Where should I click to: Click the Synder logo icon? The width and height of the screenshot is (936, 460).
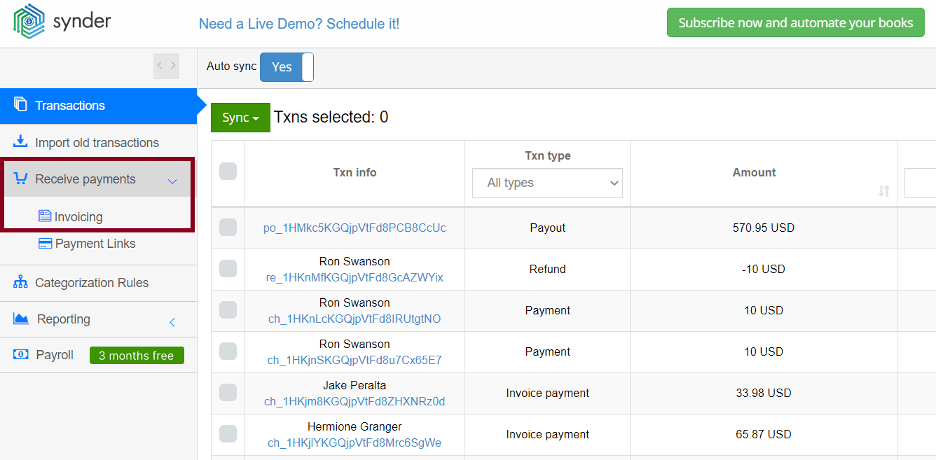coord(27,22)
